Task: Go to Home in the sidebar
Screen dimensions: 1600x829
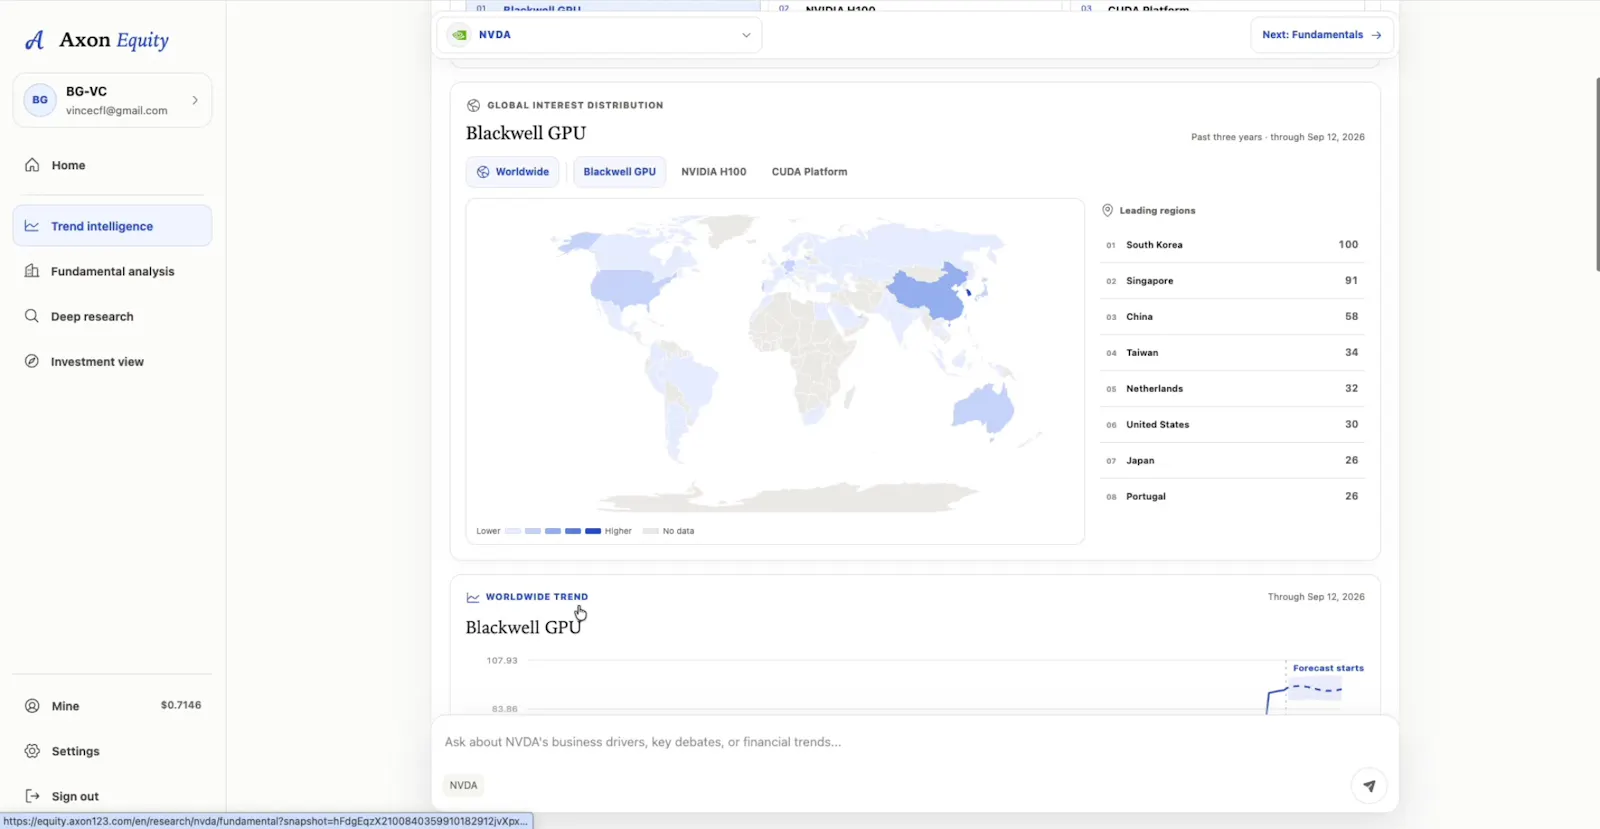Action: click(x=112, y=165)
